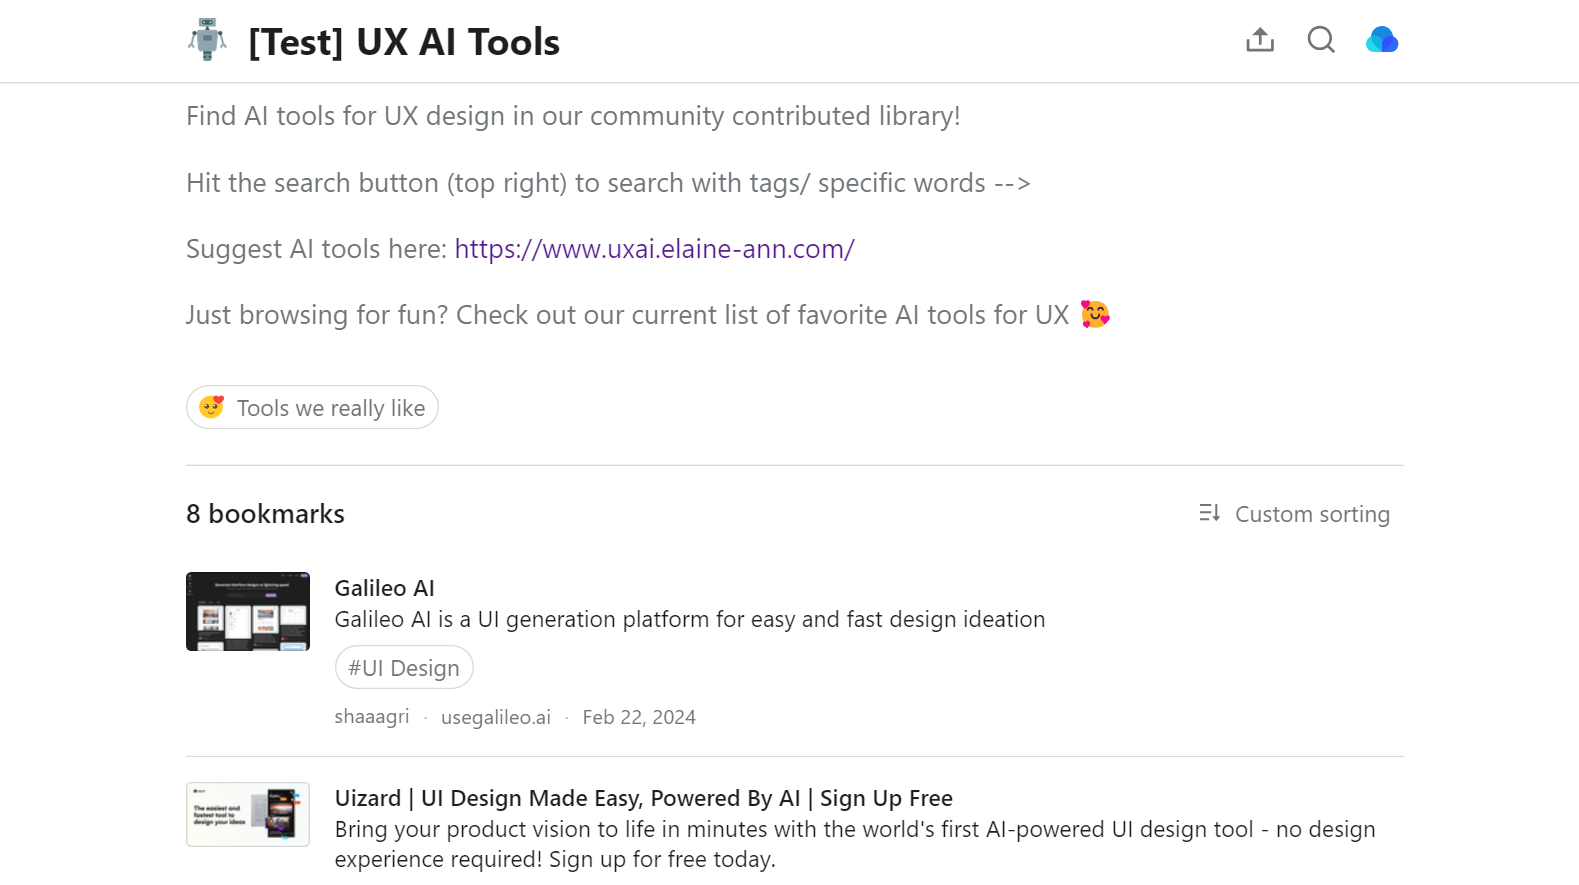Click the share/upload icon in header
Image resolution: width=1579 pixels, height=885 pixels.
(x=1260, y=40)
